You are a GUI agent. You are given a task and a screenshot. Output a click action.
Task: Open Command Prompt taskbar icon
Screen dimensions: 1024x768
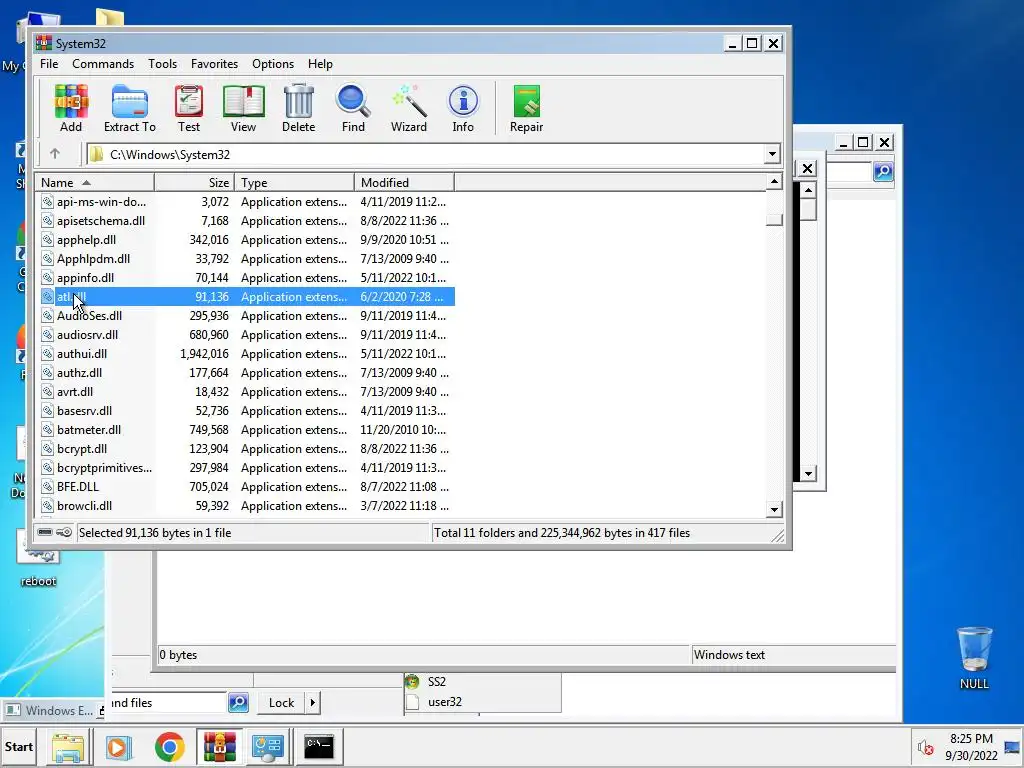pos(319,747)
